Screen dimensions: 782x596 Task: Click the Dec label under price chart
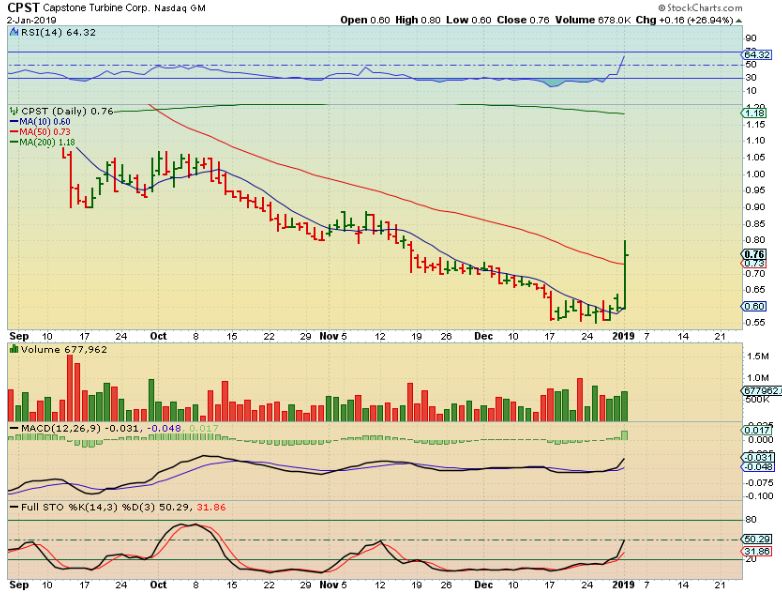coord(484,336)
